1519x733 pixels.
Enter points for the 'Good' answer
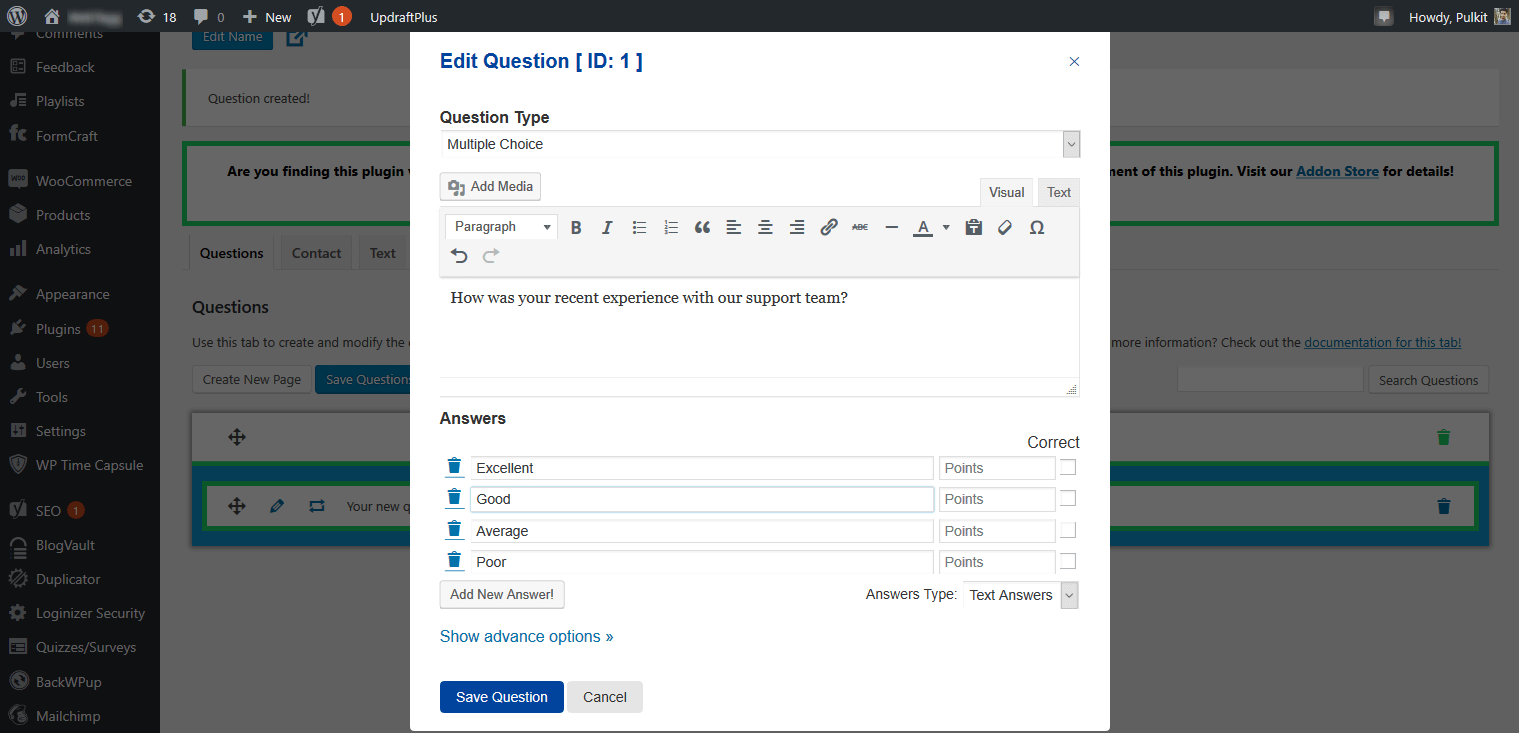(x=996, y=498)
